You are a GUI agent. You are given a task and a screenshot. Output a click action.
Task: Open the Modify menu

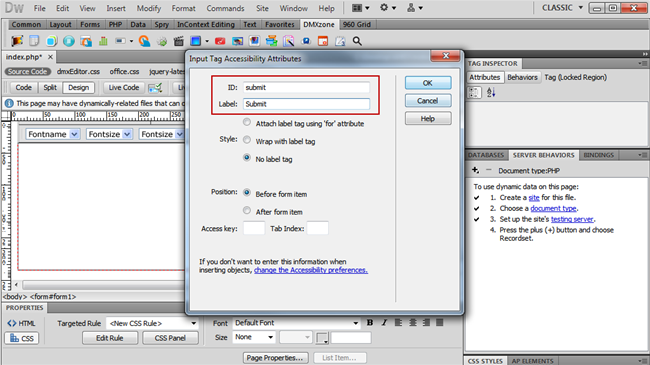pos(149,8)
